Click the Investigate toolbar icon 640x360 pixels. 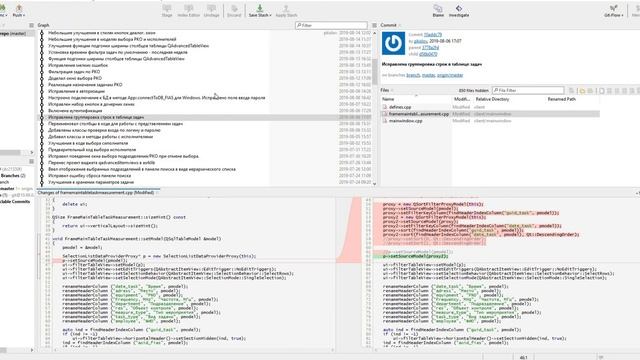[459, 11]
